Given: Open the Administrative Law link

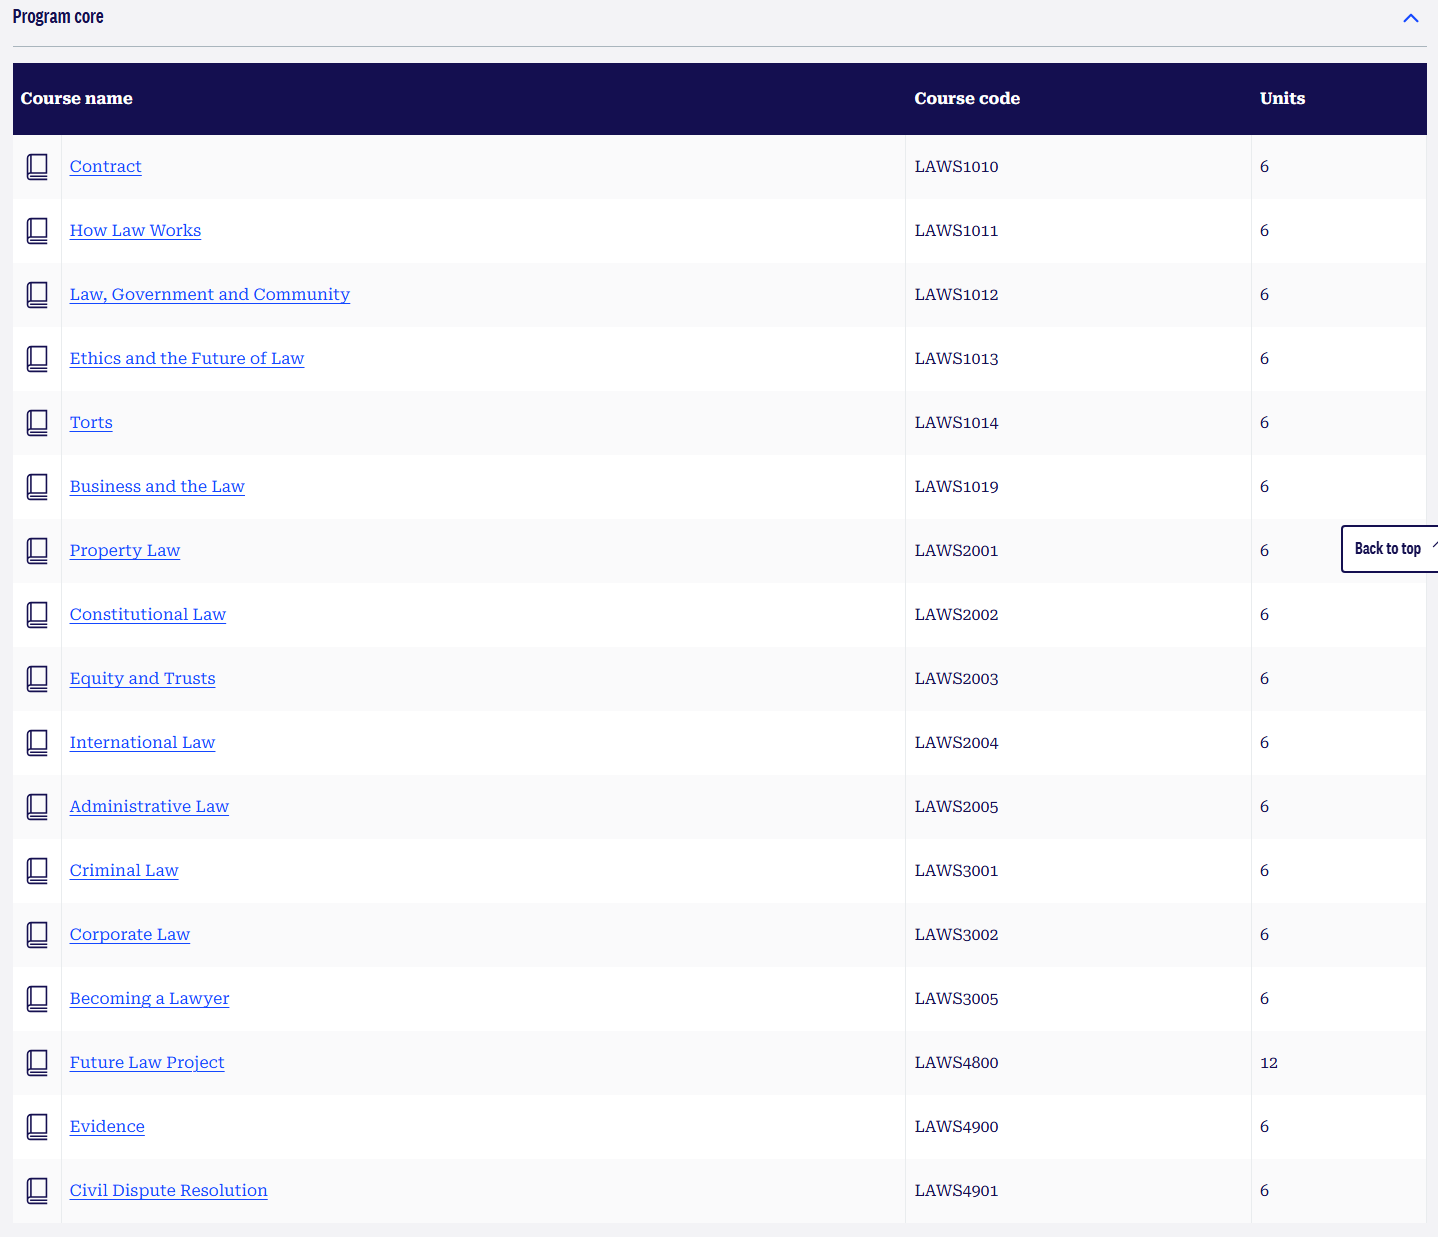Looking at the screenshot, I should point(149,807).
